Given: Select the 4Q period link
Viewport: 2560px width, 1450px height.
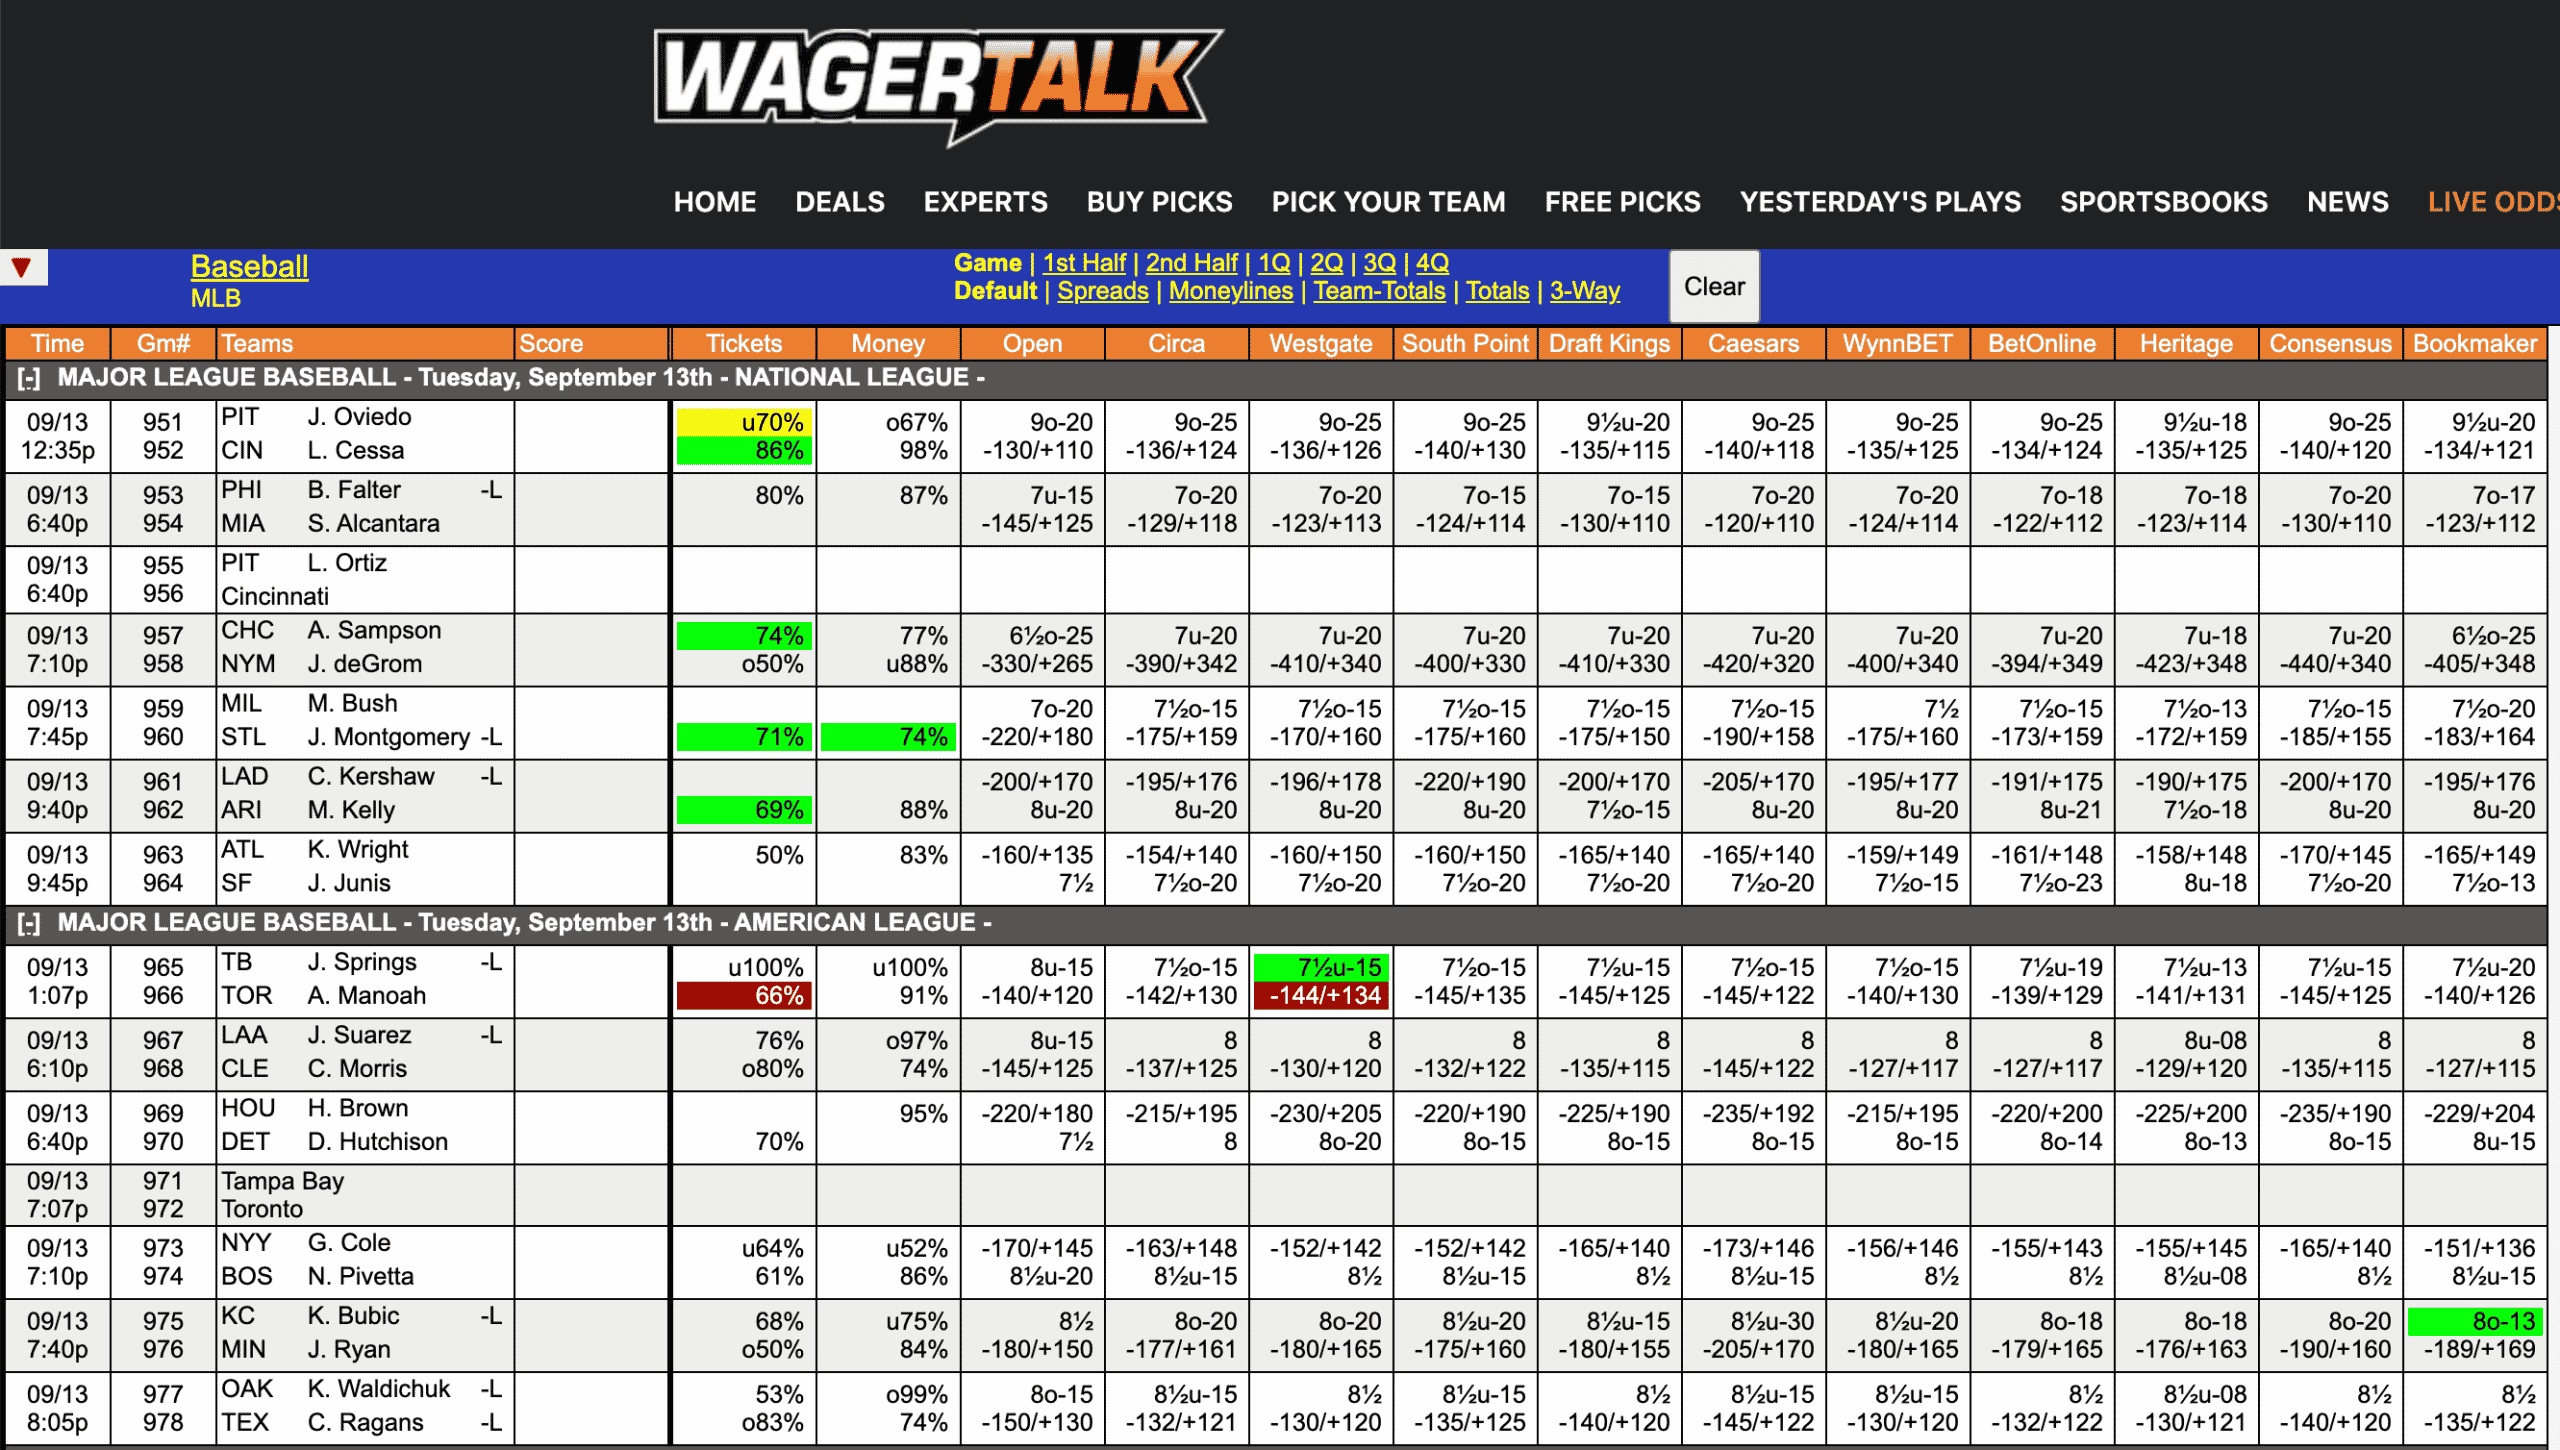Looking at the screenshot, I should coord(1433,263).
